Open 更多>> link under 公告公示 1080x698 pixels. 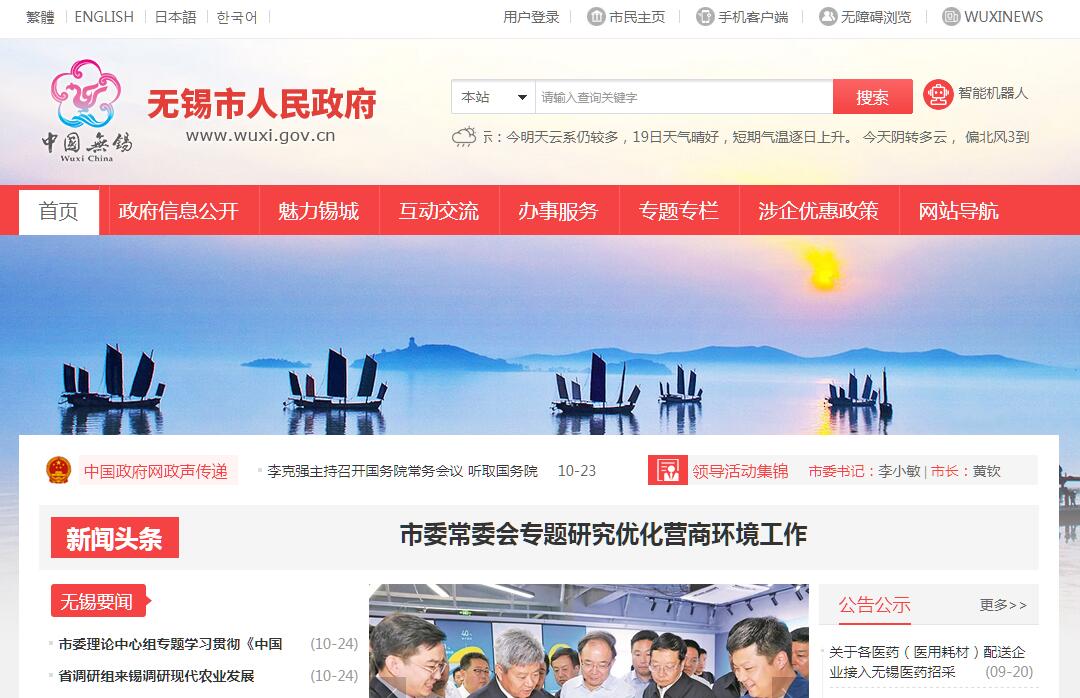pos(1003,605)
